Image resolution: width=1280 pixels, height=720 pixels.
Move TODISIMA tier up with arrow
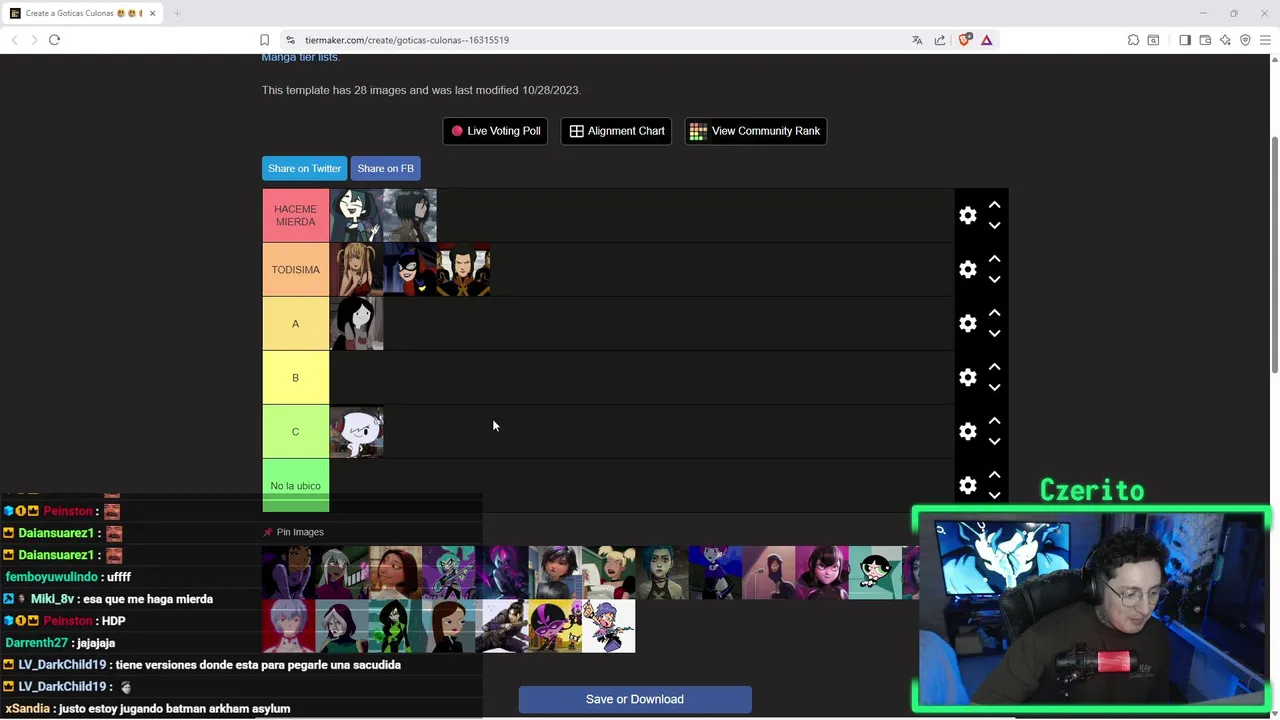click(994, 258)
